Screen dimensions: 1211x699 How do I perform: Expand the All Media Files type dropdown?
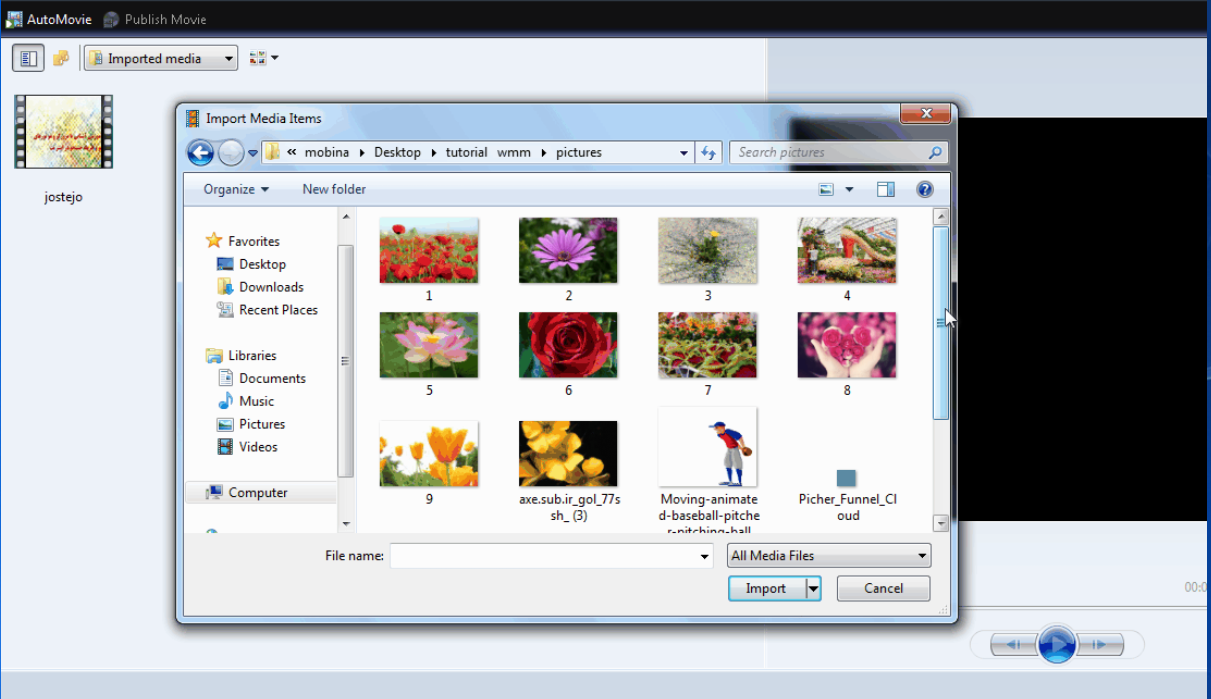pos(829,555)
